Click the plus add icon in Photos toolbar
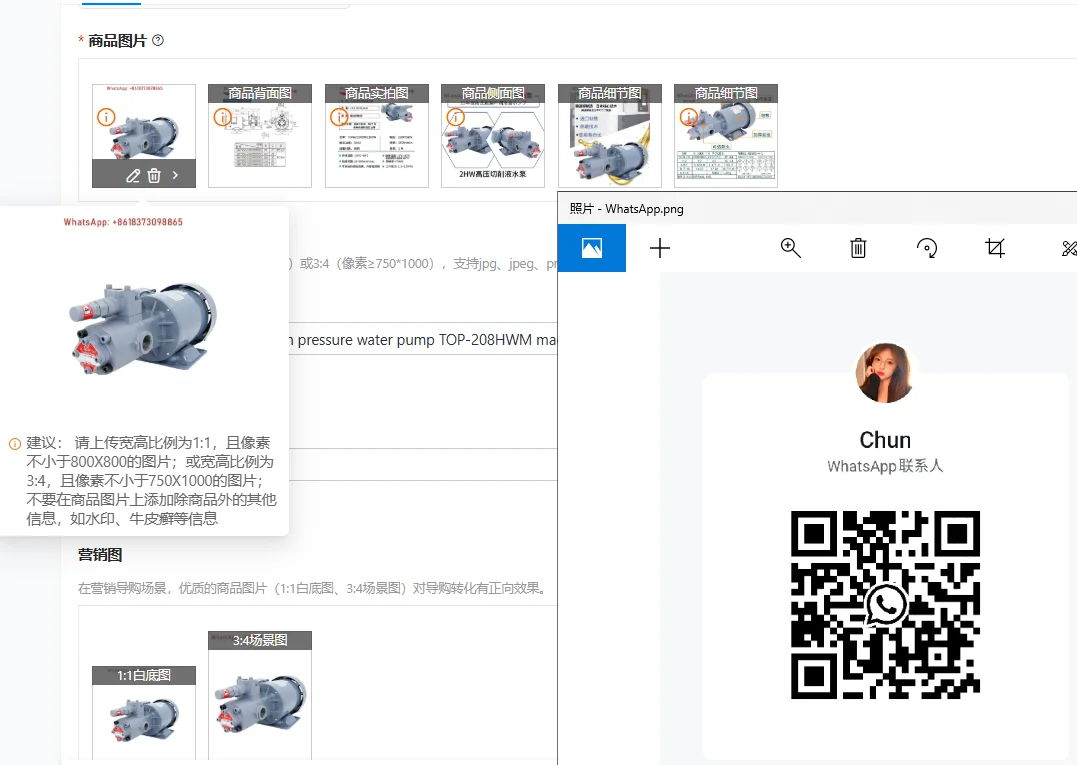The height and width of the screenshot is (765, 1077). click(x=659, y=248)
